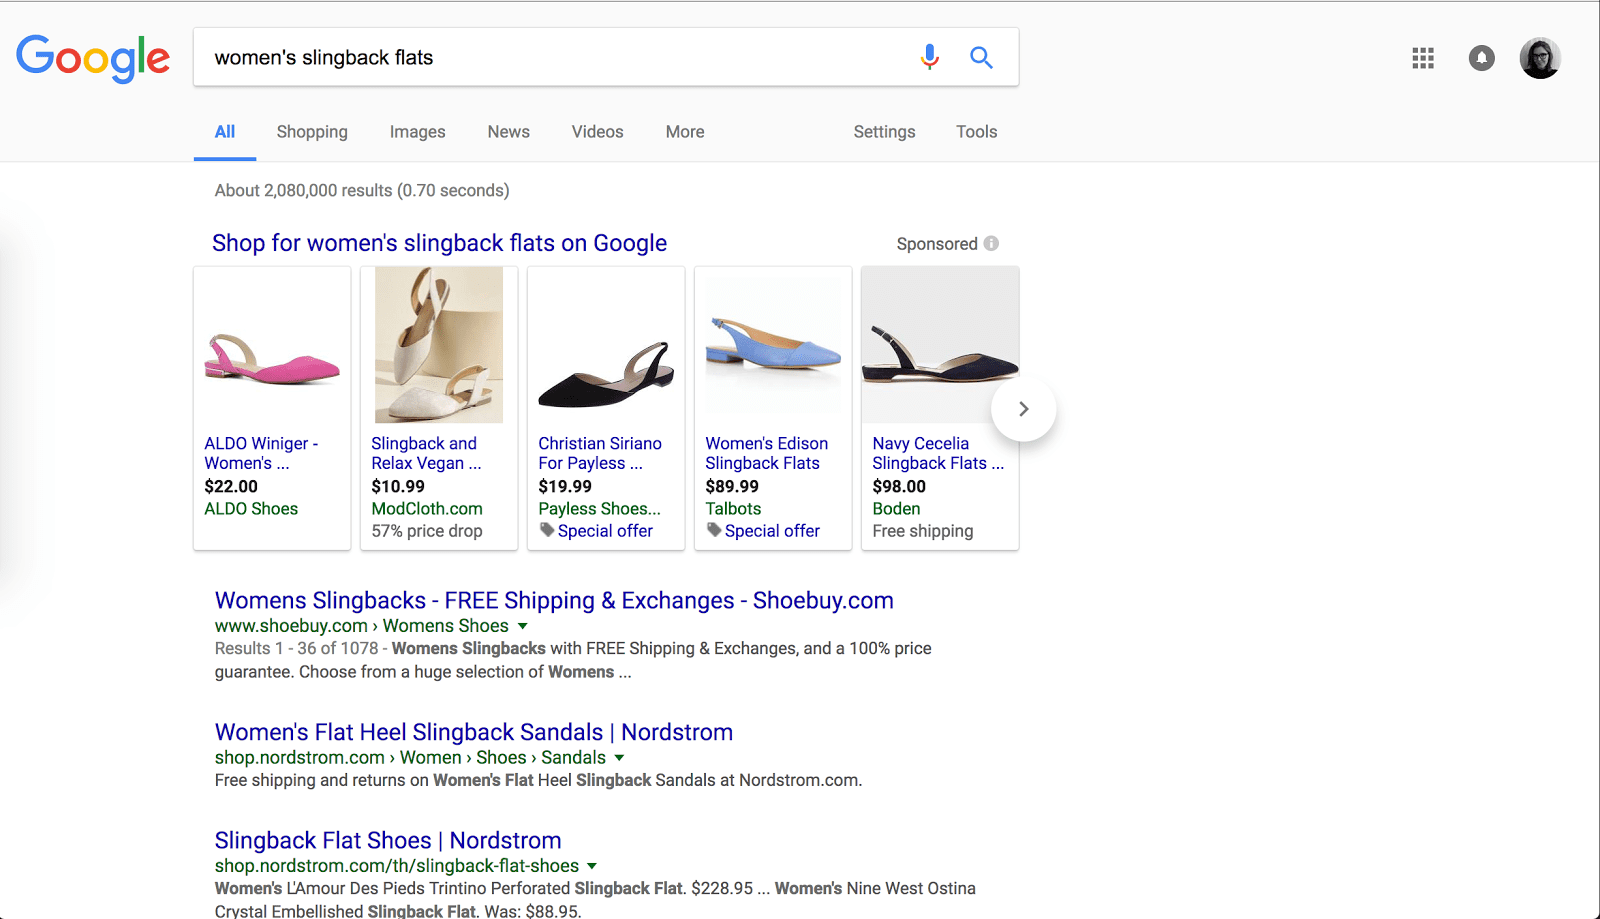Screen dimensions: 1600x919
Task: Switch to the Images tab
Action: [417, 132]
